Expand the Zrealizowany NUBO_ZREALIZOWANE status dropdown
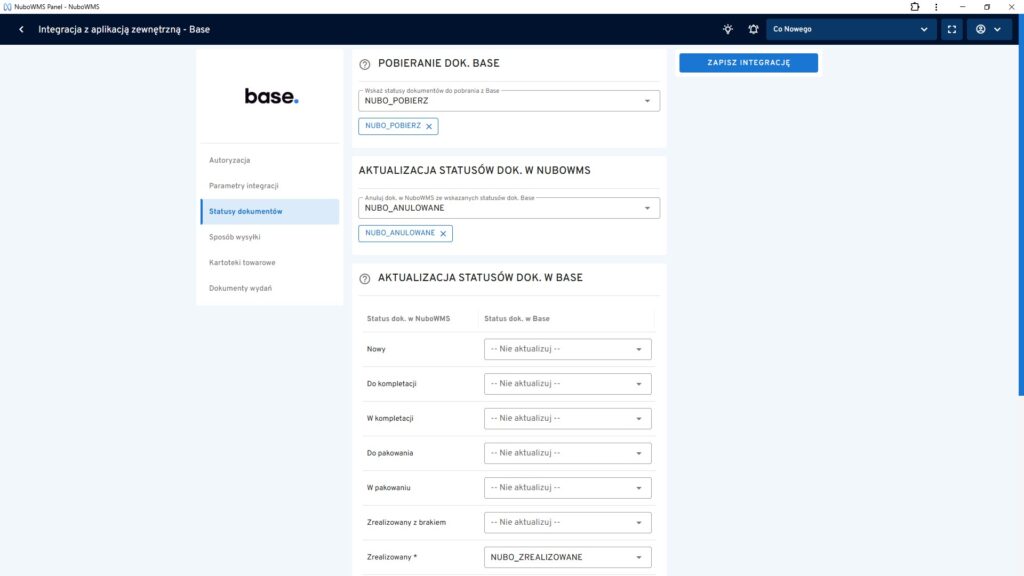This screenshot has width=1024, height=576. [567, 557]
